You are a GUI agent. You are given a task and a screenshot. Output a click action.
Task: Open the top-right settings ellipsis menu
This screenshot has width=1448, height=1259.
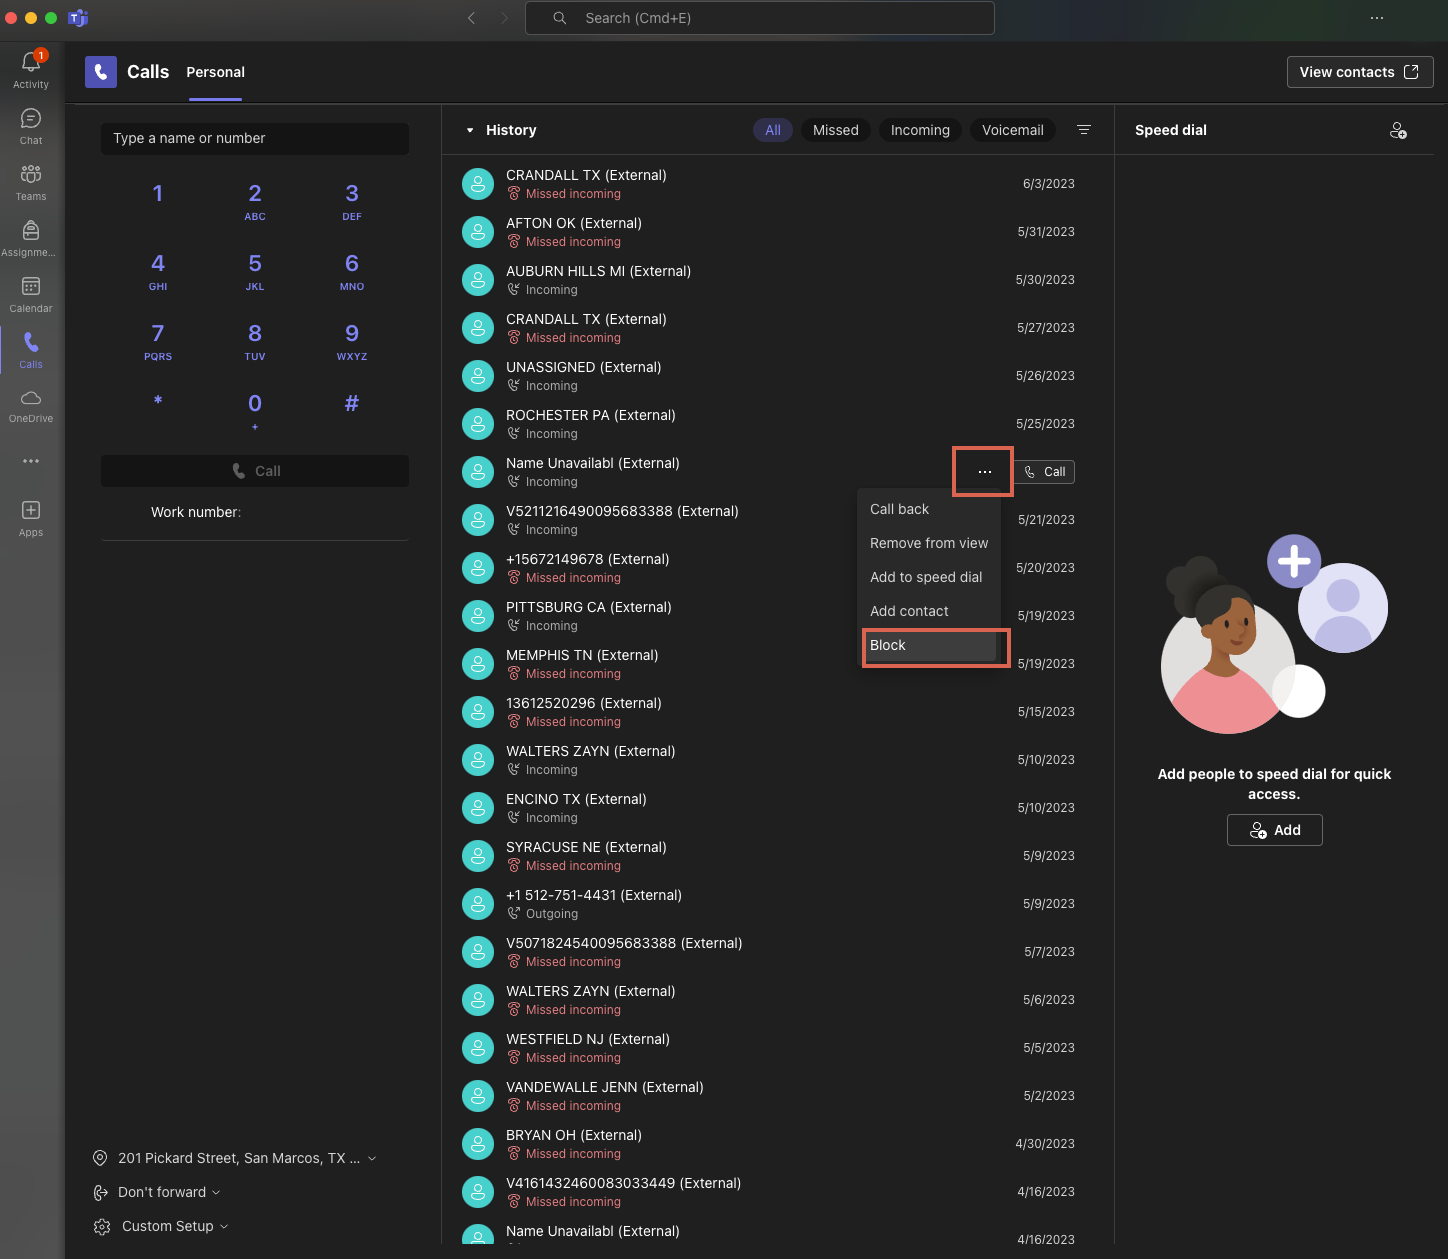(1377, 18)
